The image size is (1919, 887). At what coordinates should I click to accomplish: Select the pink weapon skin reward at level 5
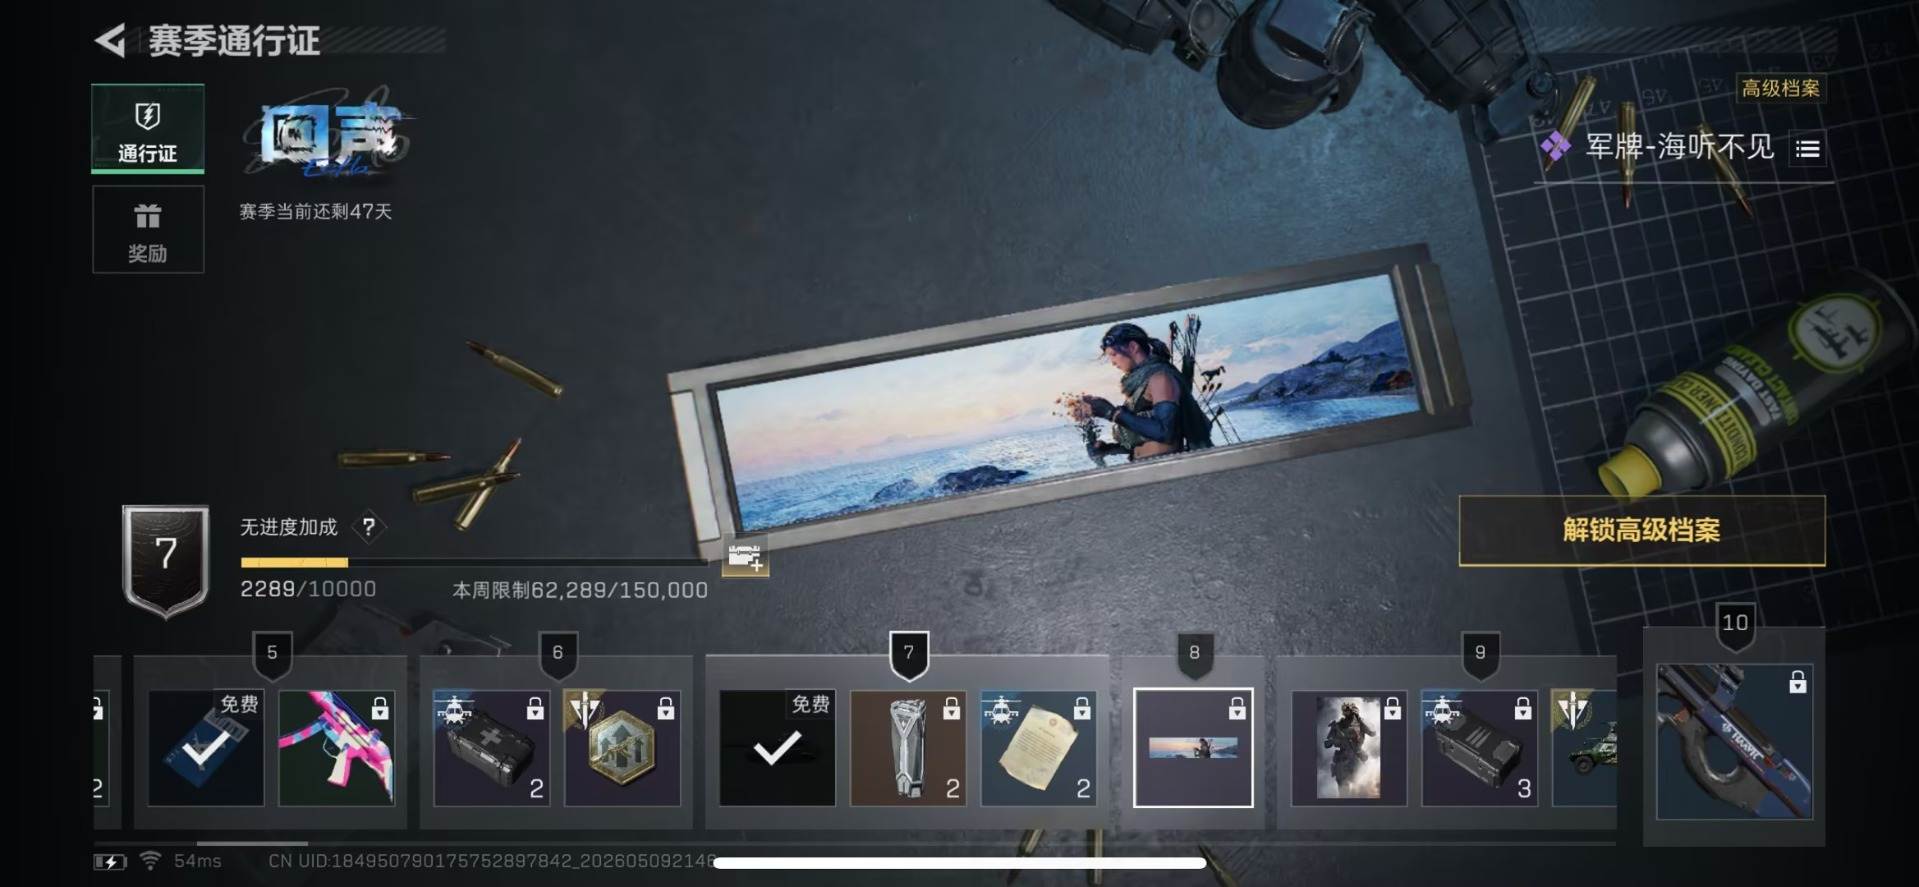pyautogui.click(x=337, y=748)
